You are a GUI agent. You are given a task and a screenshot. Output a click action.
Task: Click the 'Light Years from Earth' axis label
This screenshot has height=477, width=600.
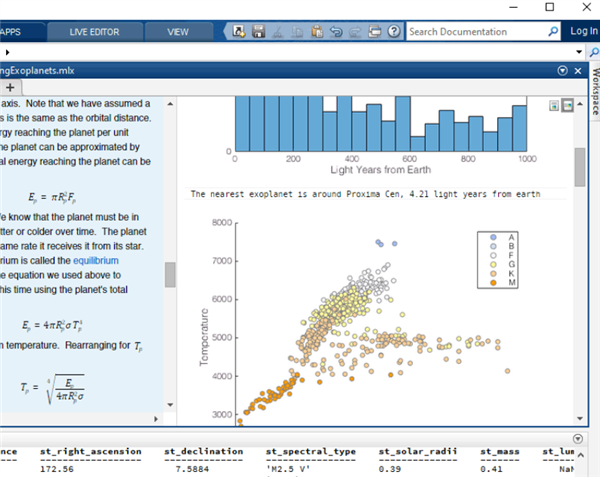pos(381,170)
